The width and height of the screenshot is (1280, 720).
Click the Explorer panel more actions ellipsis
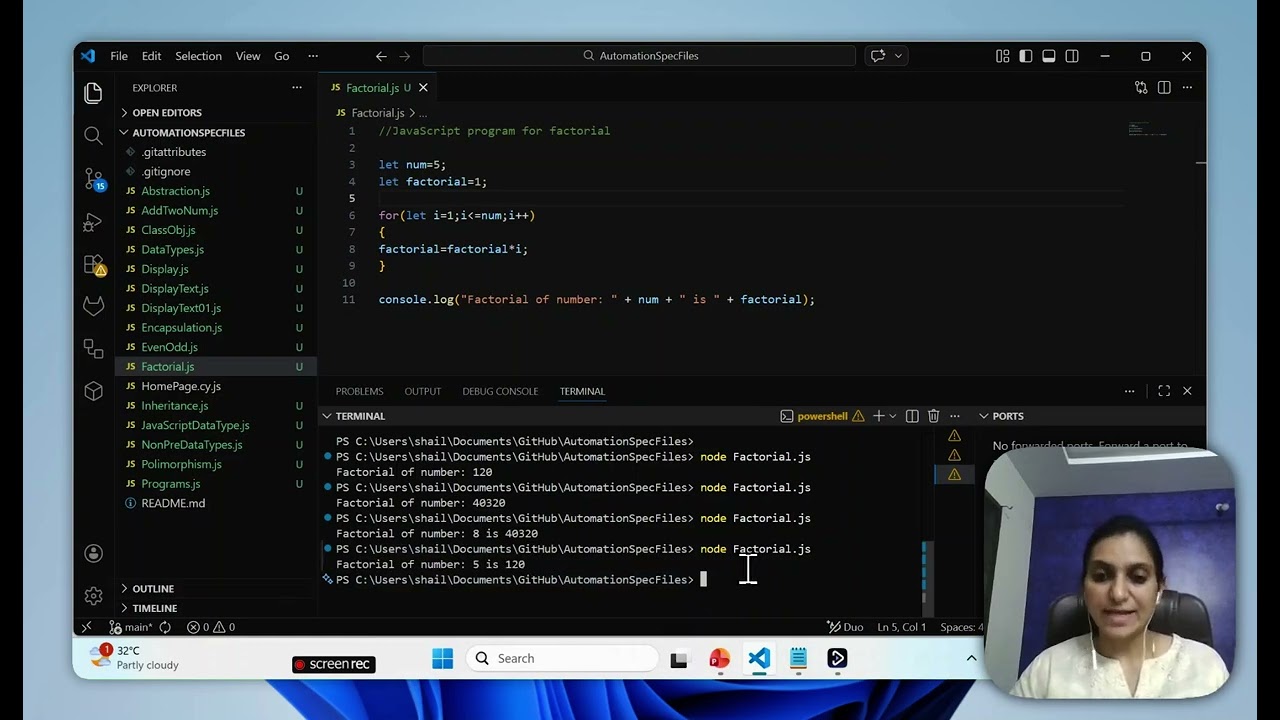296,88
